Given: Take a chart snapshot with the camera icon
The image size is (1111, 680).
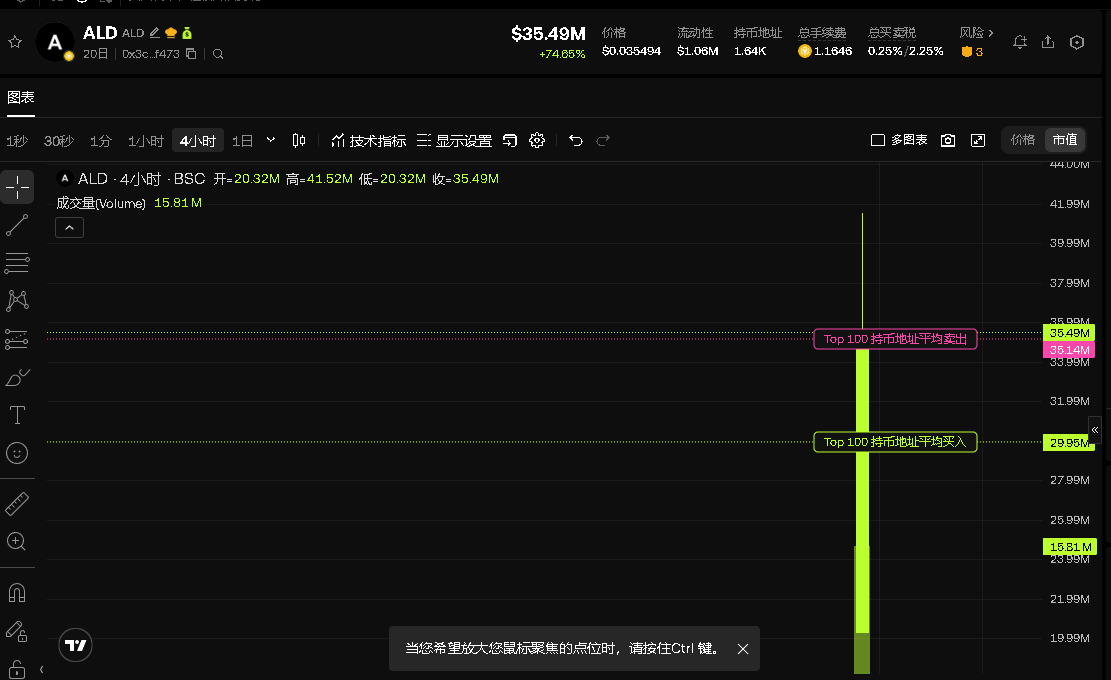Looking at the screenshot, I should pos(948,140).
